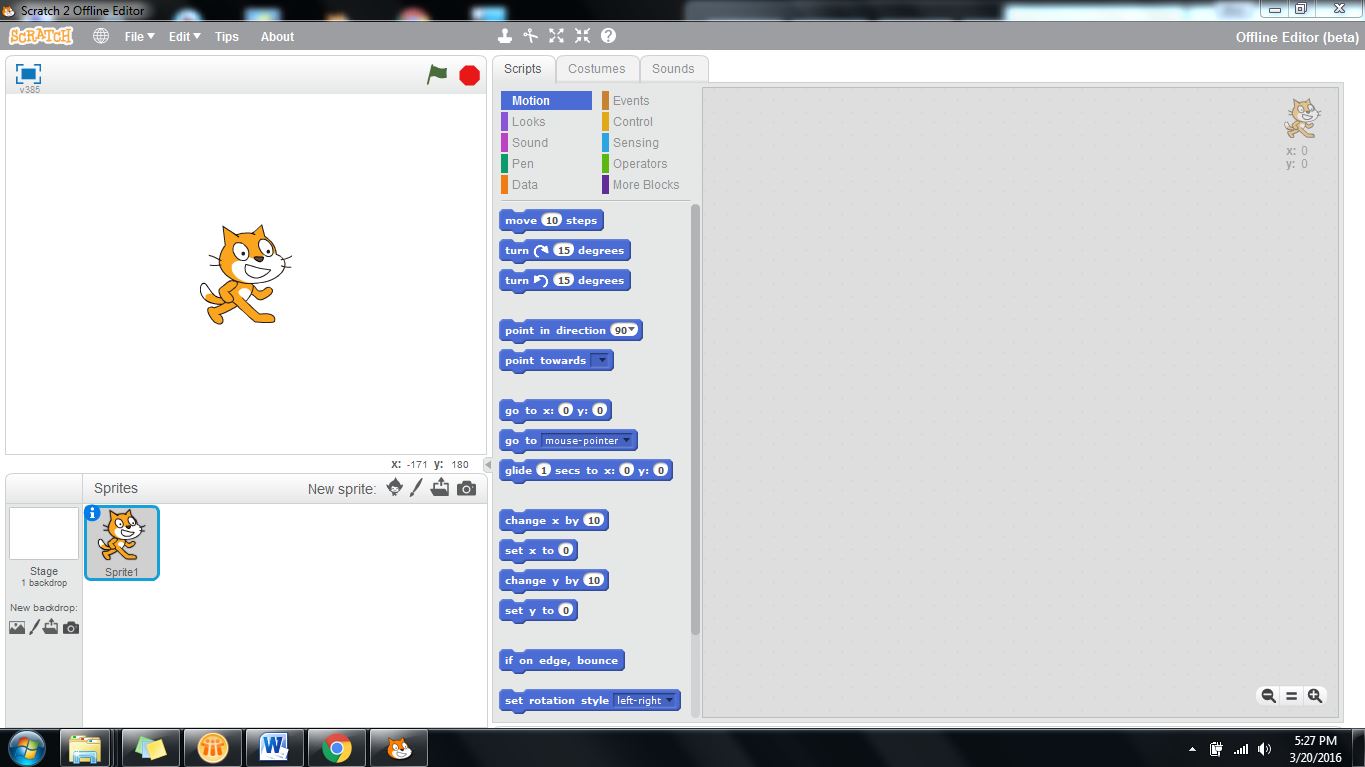Open the File menu
Viewport: 1365px width, 767px height.
pyautogui.click(x=139, y=36)
